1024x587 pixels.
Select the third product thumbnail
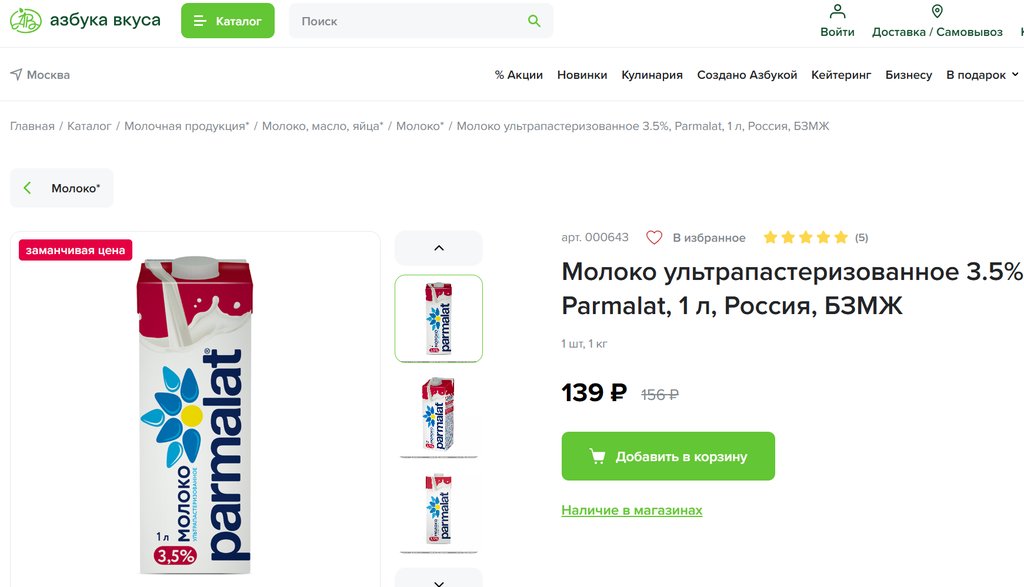point(439,511)
